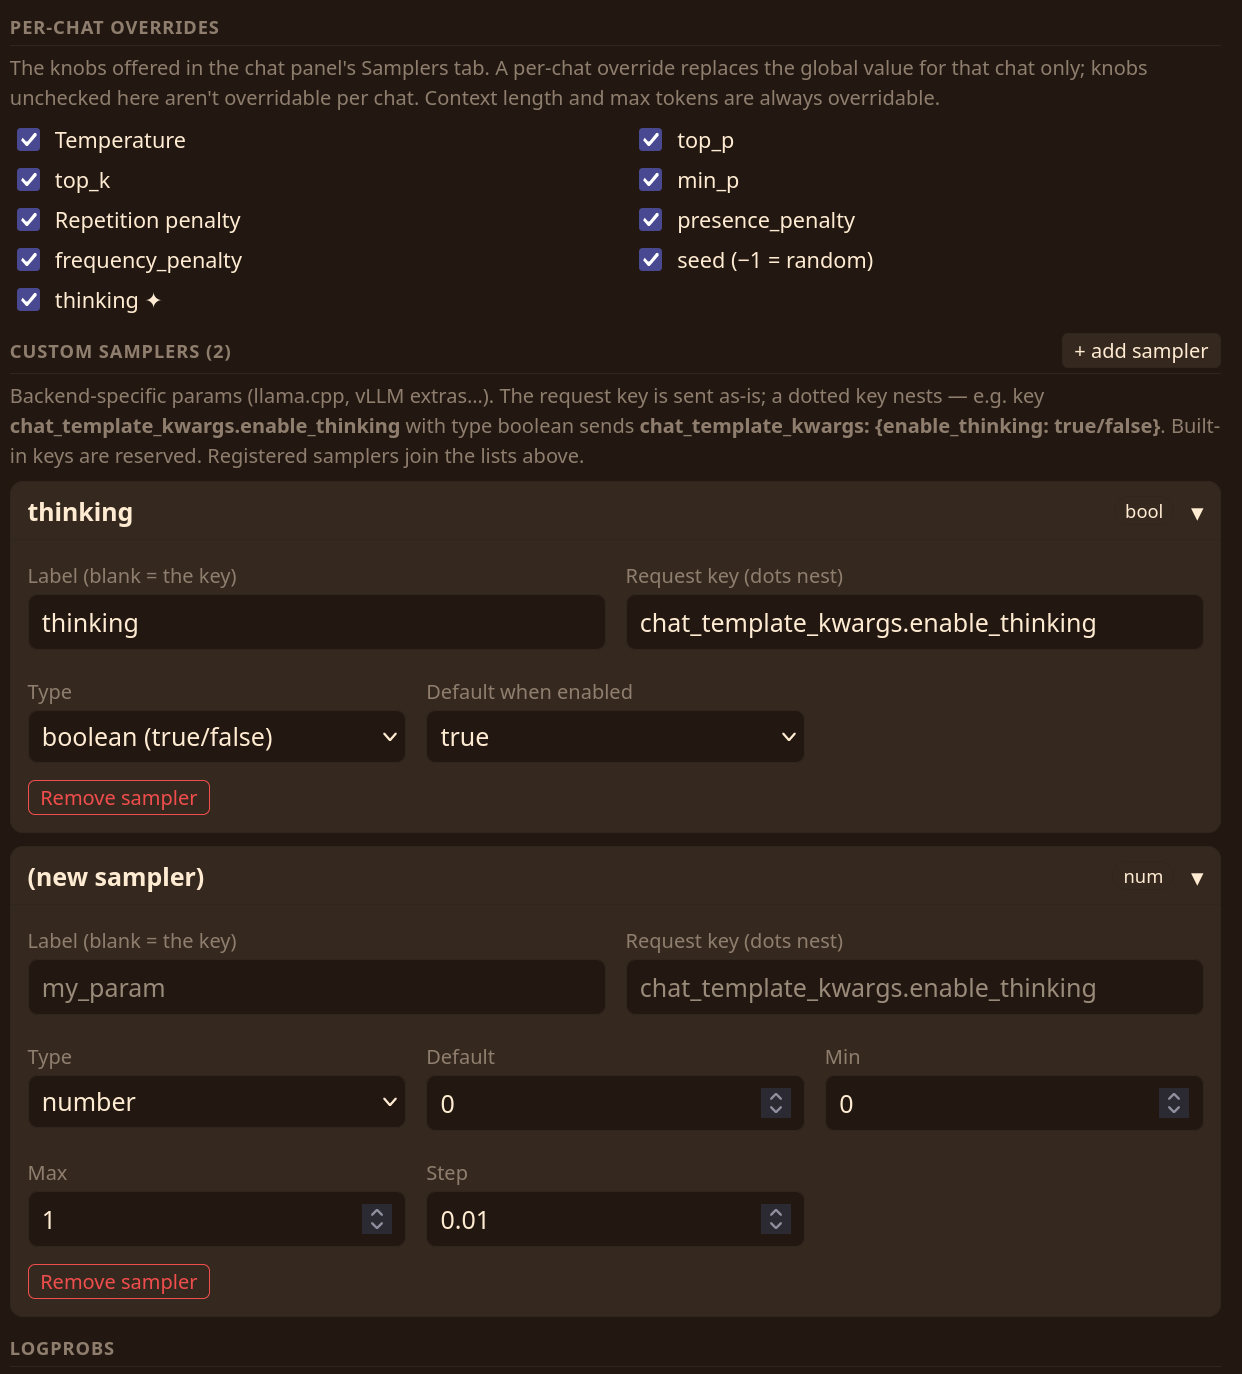
Task: Open the number Type dropdown
Action: pyautogui.click(x=217, y=1102)
